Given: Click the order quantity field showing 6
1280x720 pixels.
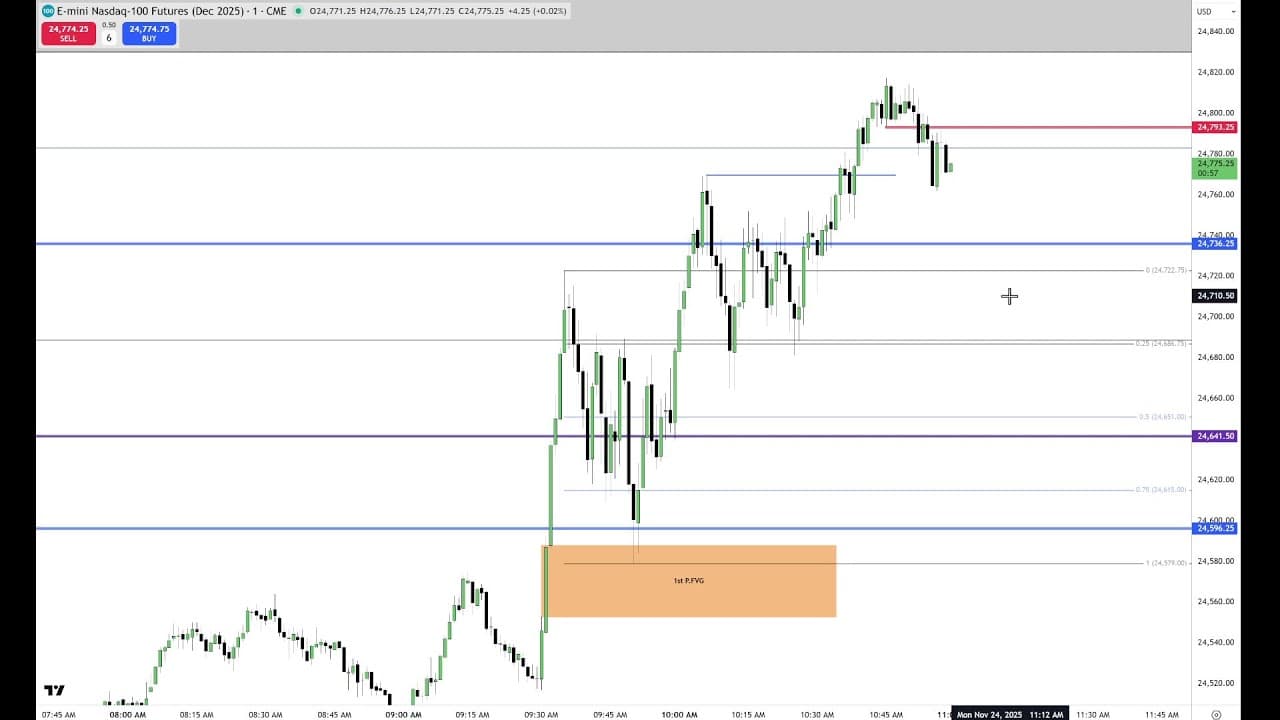Looking at the screenshot, I should (x=109, y=37).
